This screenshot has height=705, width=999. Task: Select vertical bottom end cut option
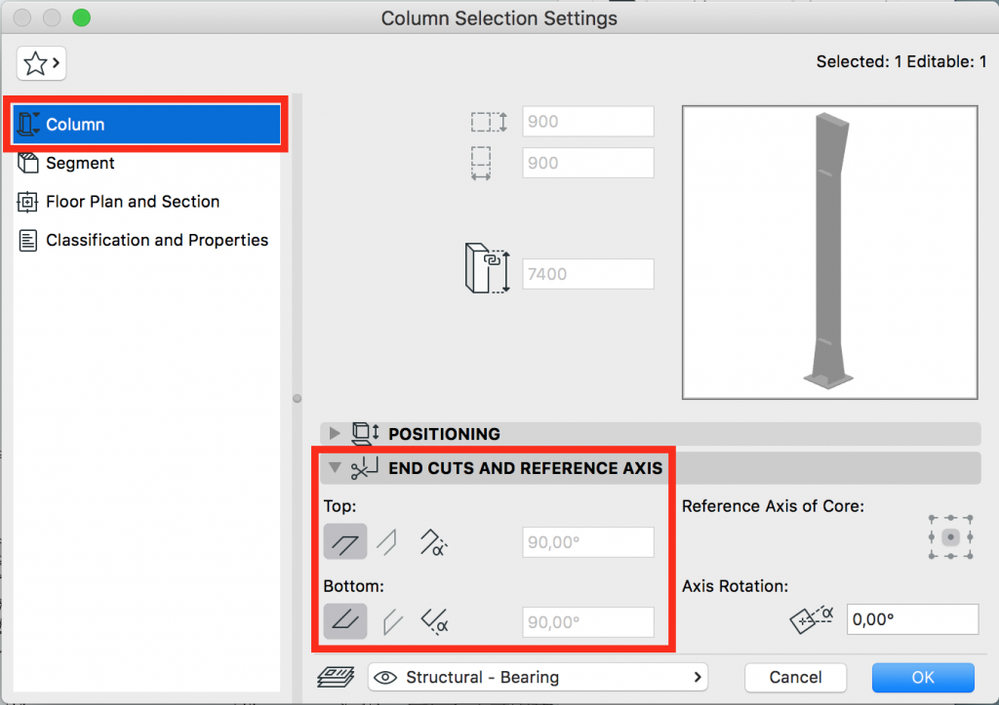coord(392,622)
